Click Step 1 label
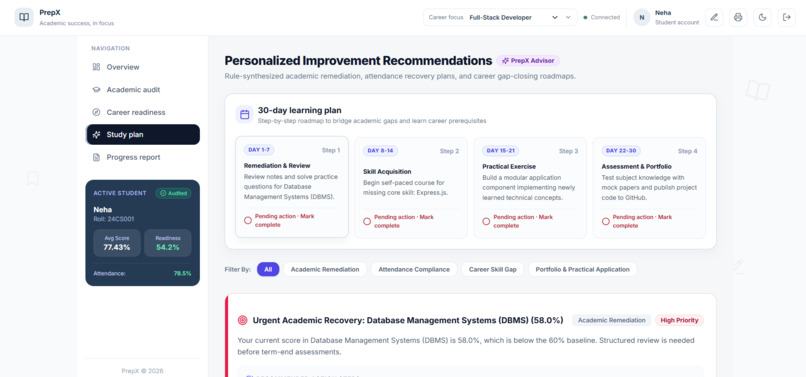Viewport: 806px width, 377px height. click(331, 151)
